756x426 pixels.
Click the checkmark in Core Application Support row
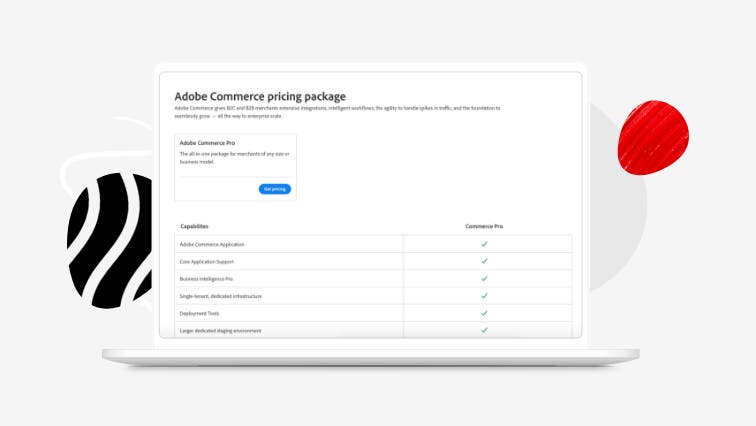[484, 261]
